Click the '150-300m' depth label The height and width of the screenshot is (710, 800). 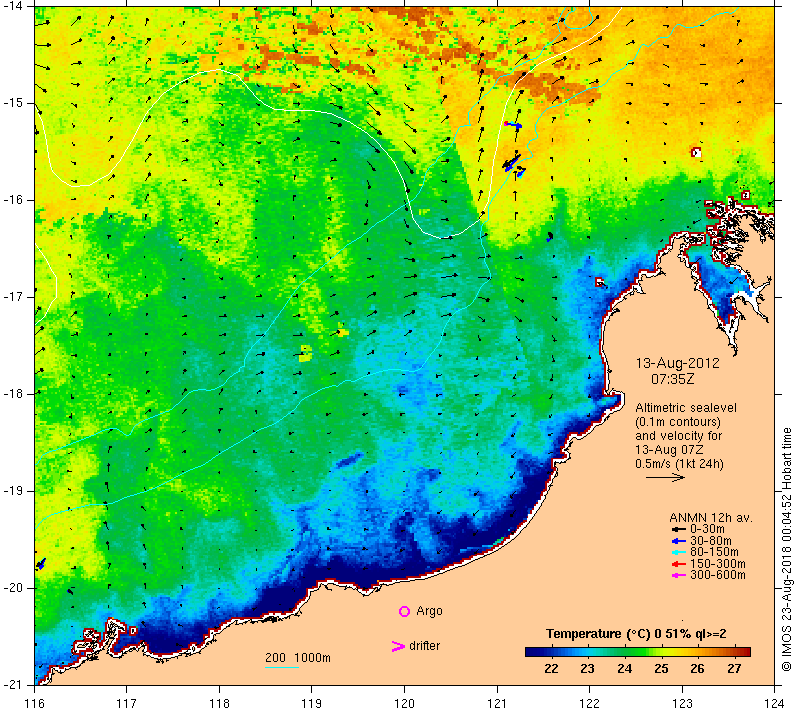tap(718, 564)
